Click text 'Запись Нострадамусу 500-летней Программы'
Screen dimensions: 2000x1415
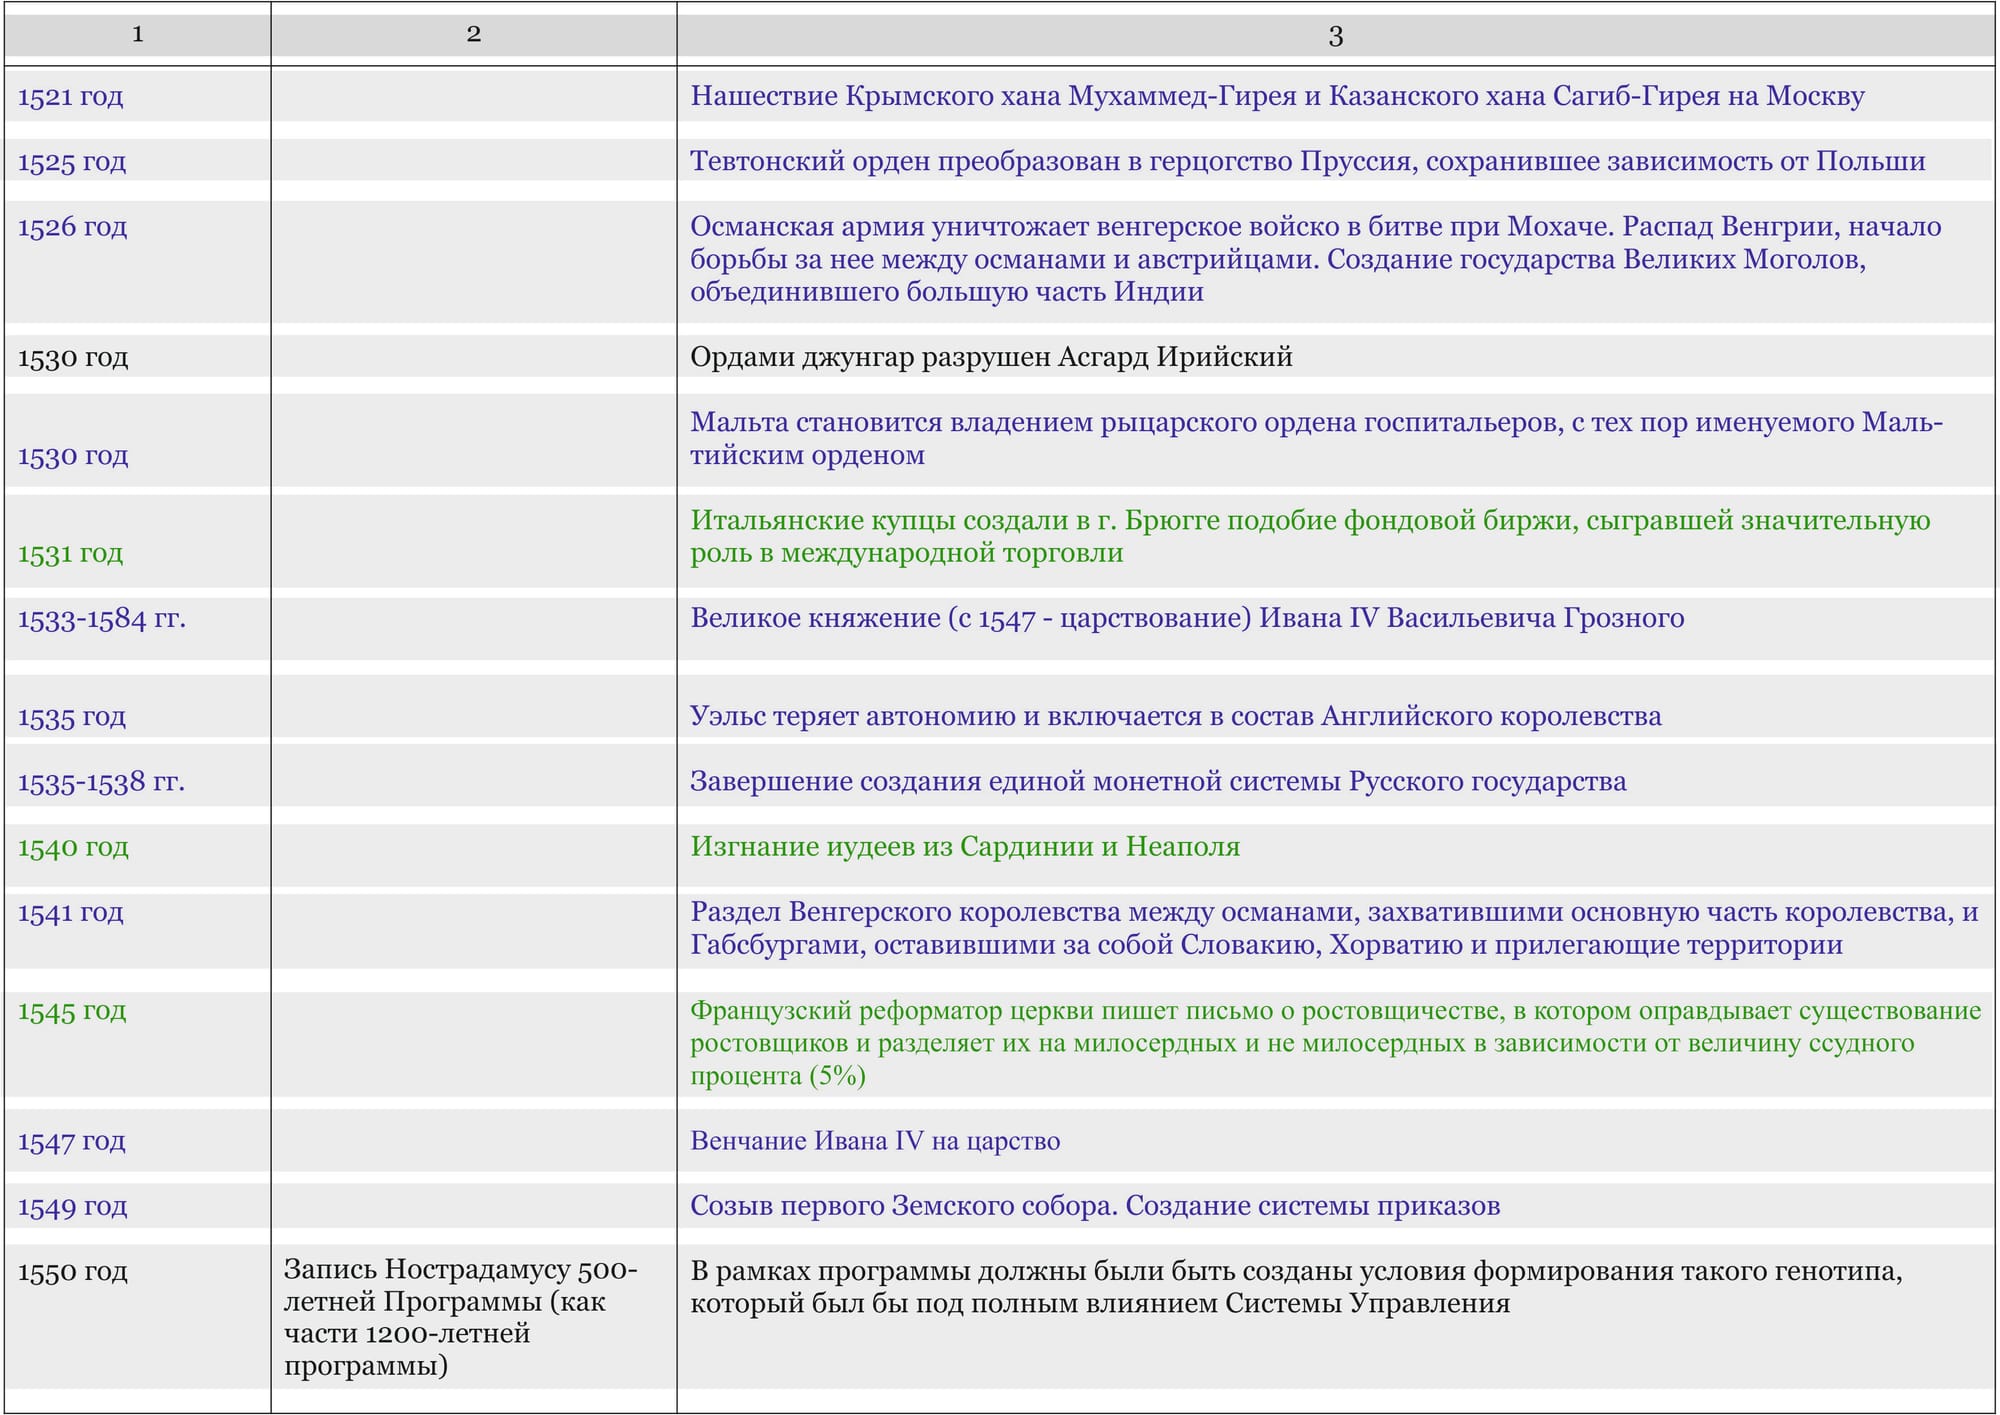click(x=461, y=1285)
